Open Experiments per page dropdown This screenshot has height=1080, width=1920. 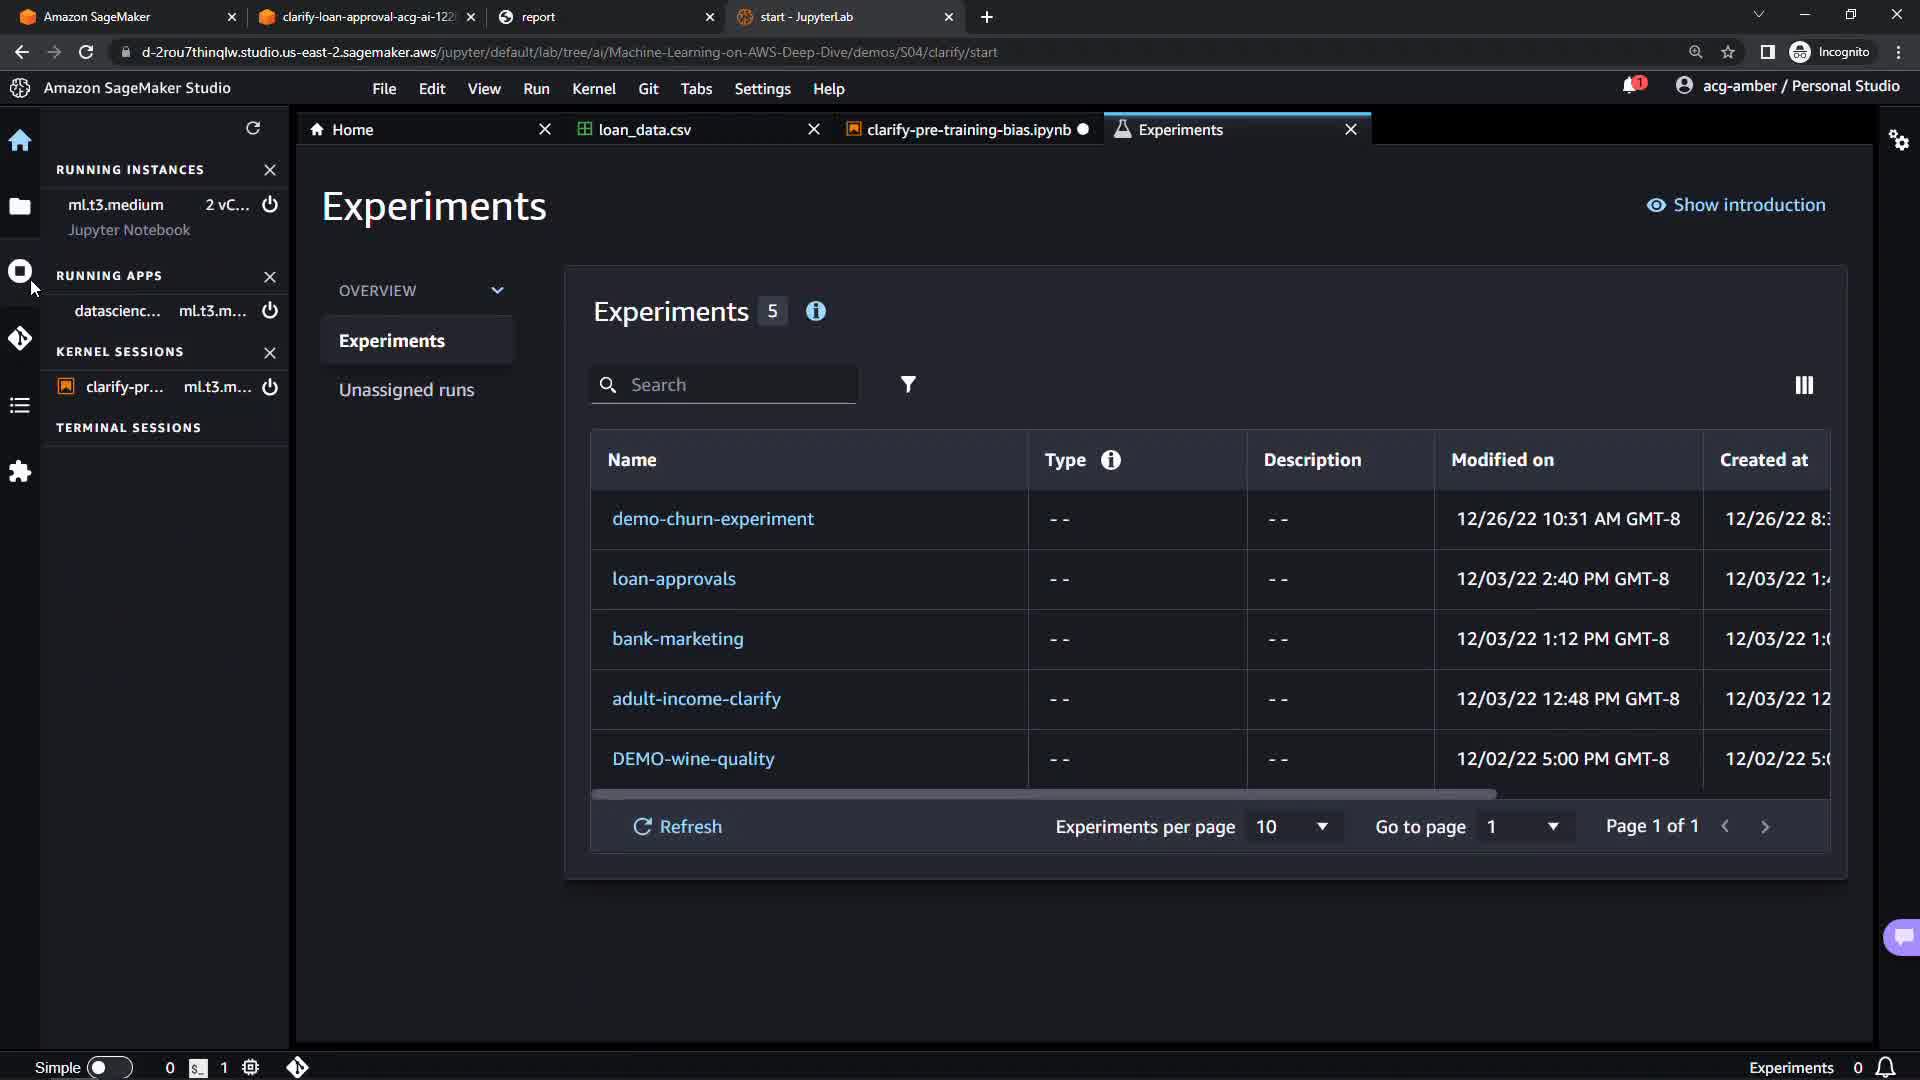pyautogui.click(x=1291, y=827)
